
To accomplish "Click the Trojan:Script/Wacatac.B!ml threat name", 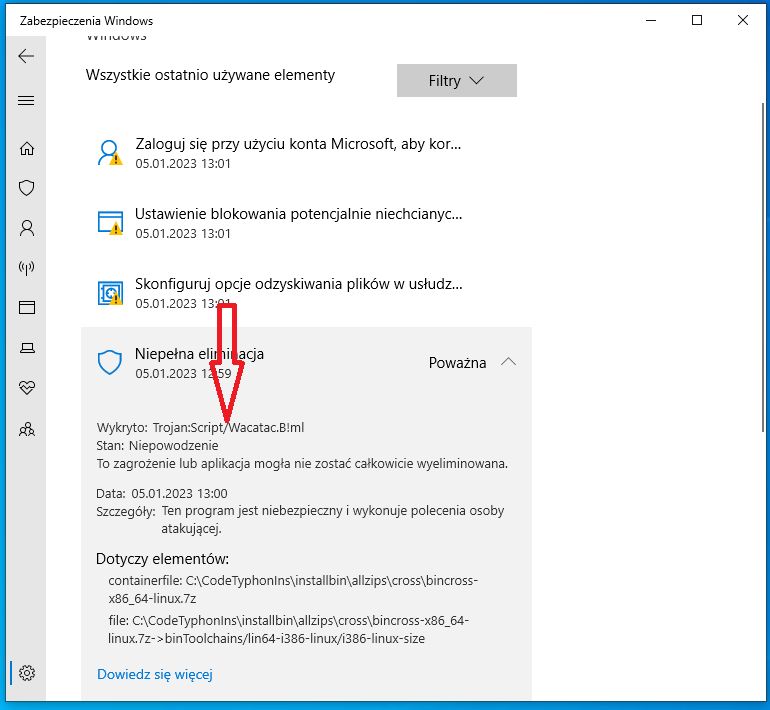I will click(228, 427).
